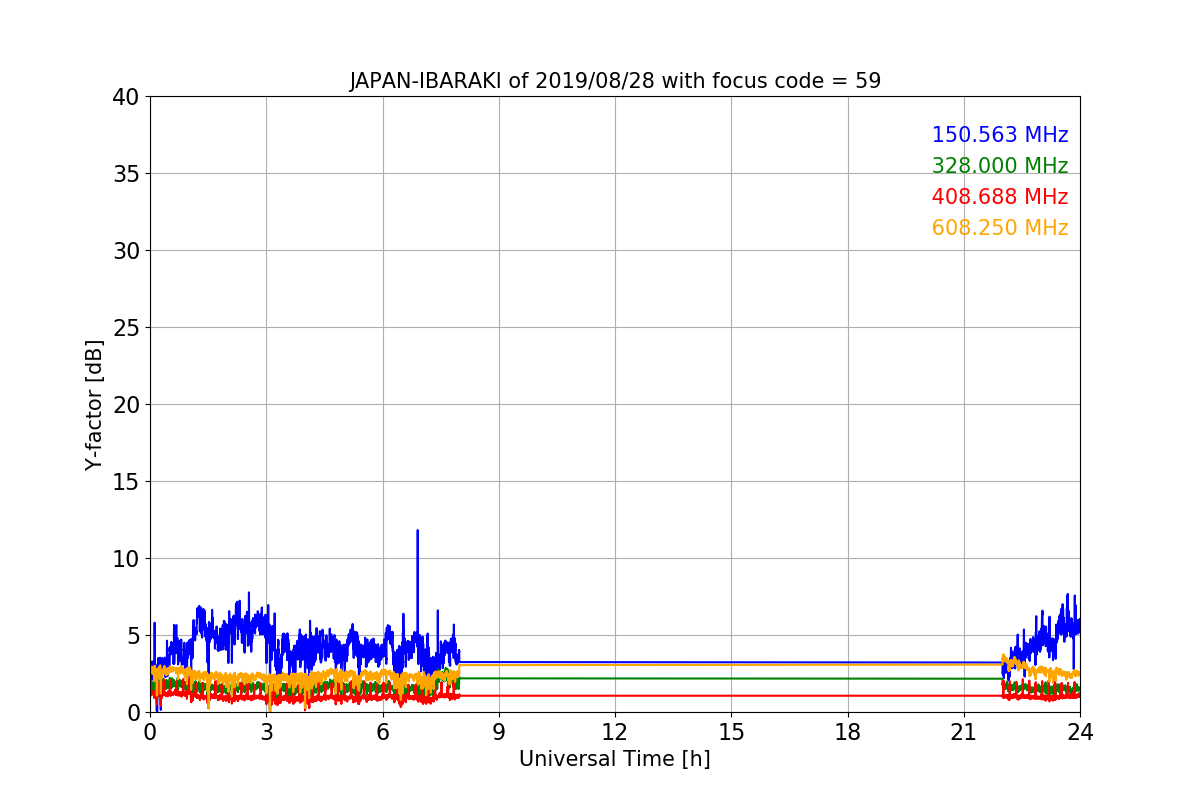Click y-axis tick label 10
The height and width of the screenshot is (800, 1200).
pyautogui.click(x=125, y=559)
